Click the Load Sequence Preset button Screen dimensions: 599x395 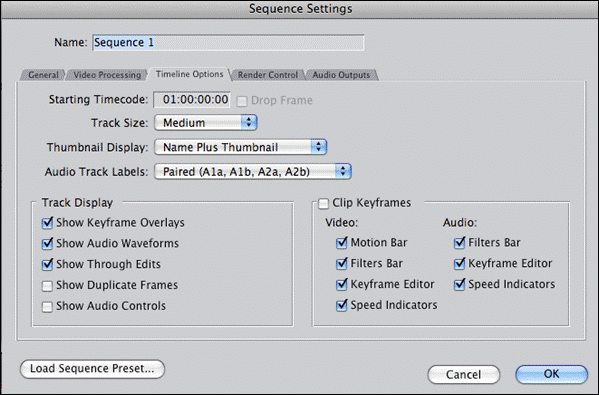coord(92,369)
